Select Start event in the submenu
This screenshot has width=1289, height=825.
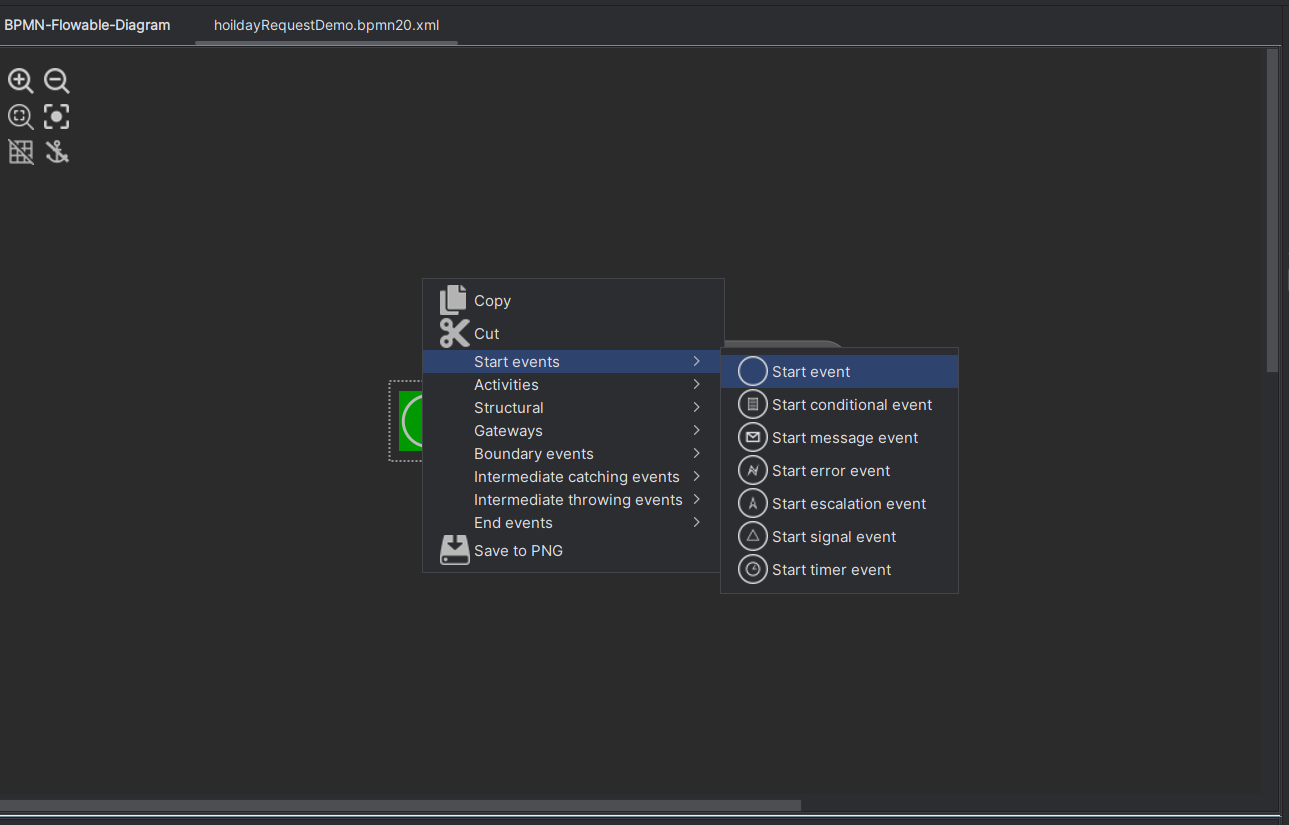tap(840, 372)
